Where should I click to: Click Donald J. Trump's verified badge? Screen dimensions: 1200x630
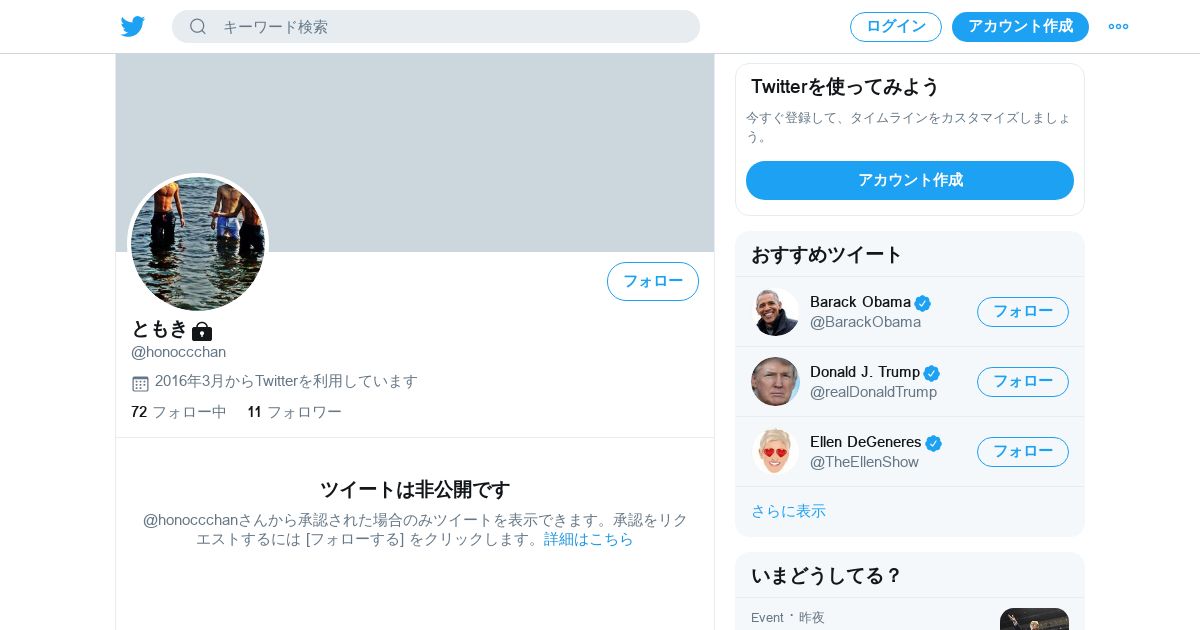(931, 373)
